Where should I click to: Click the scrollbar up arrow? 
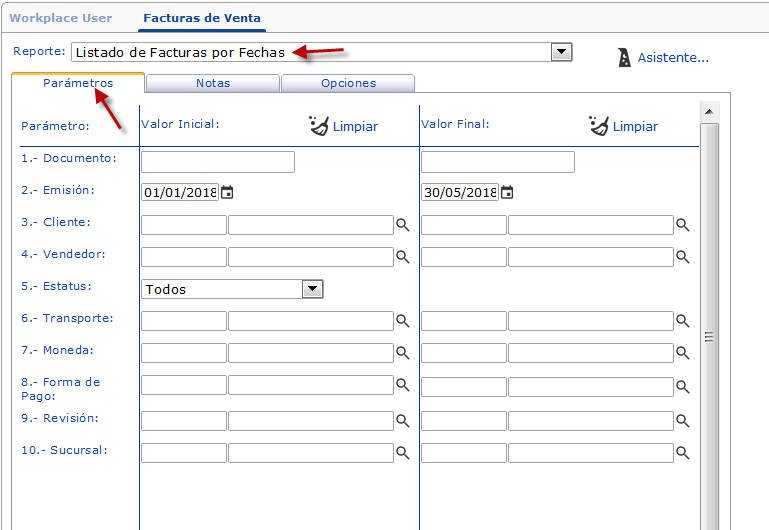[x=709, y=112]
